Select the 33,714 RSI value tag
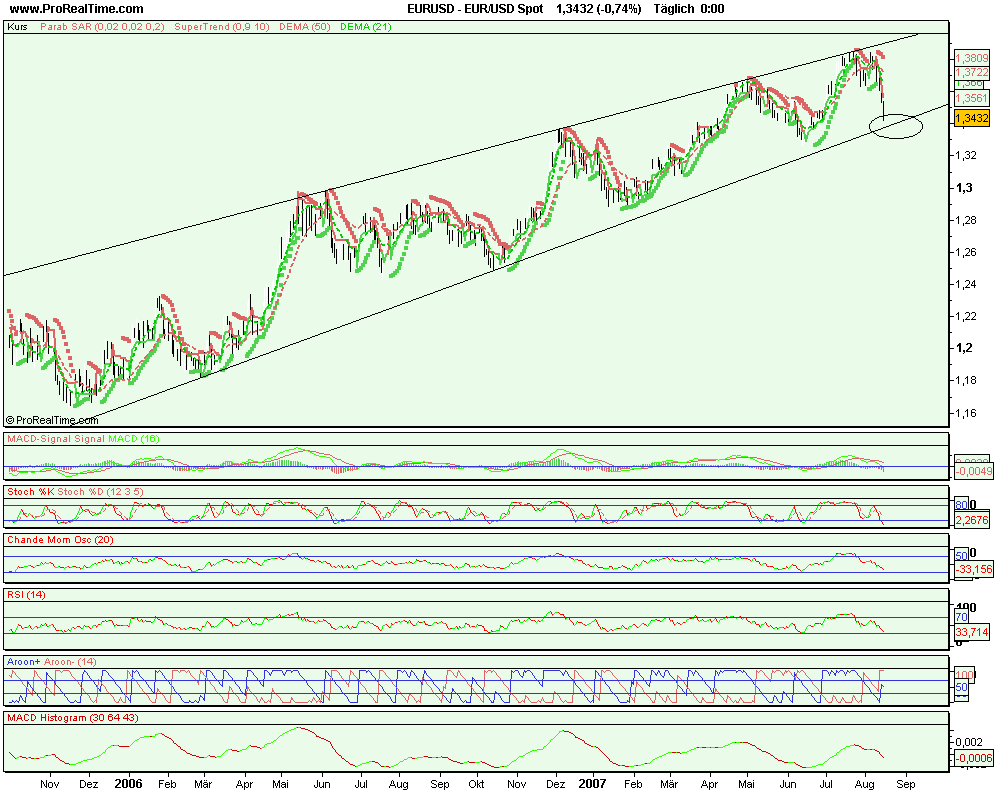Screen dimensions: 1000x800 click(x=972, y=632)
